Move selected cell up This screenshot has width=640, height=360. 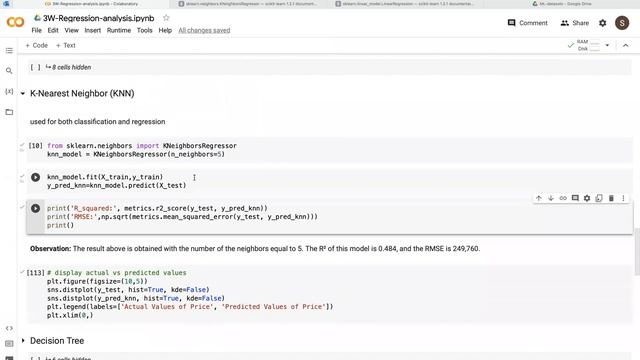539,198
